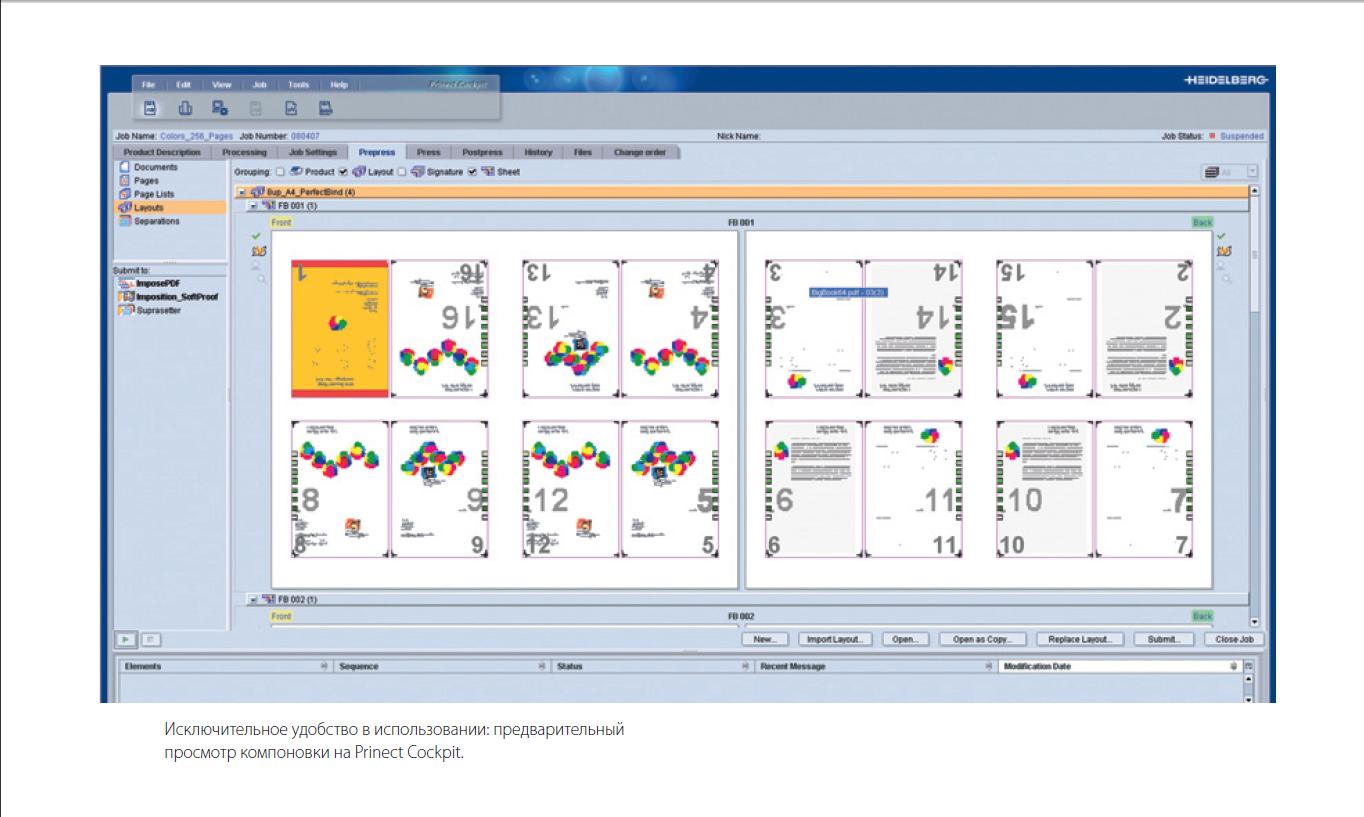Click the play icon at bottom left

pyautogui.click(x=127, y=639)
